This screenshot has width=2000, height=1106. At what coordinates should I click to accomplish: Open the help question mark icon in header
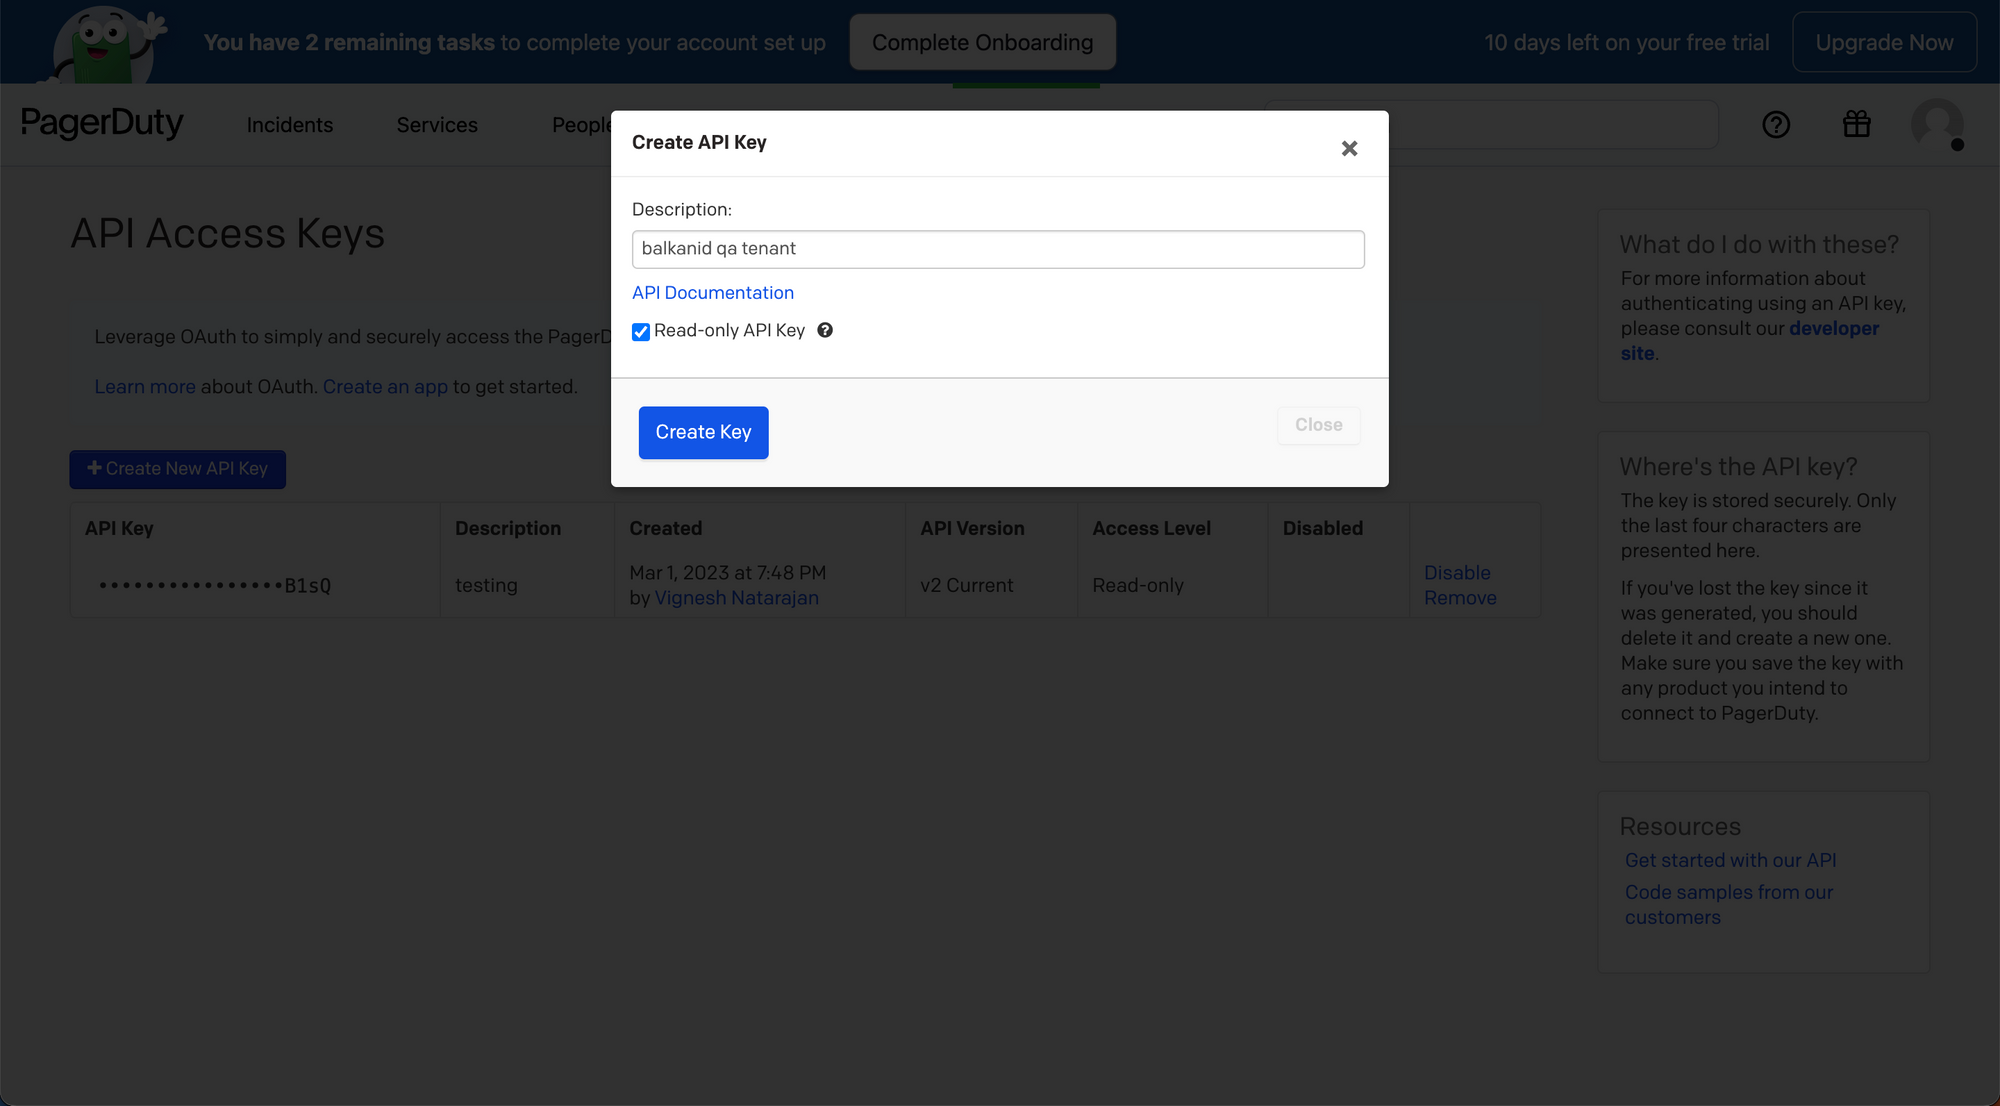point(1776,125)
